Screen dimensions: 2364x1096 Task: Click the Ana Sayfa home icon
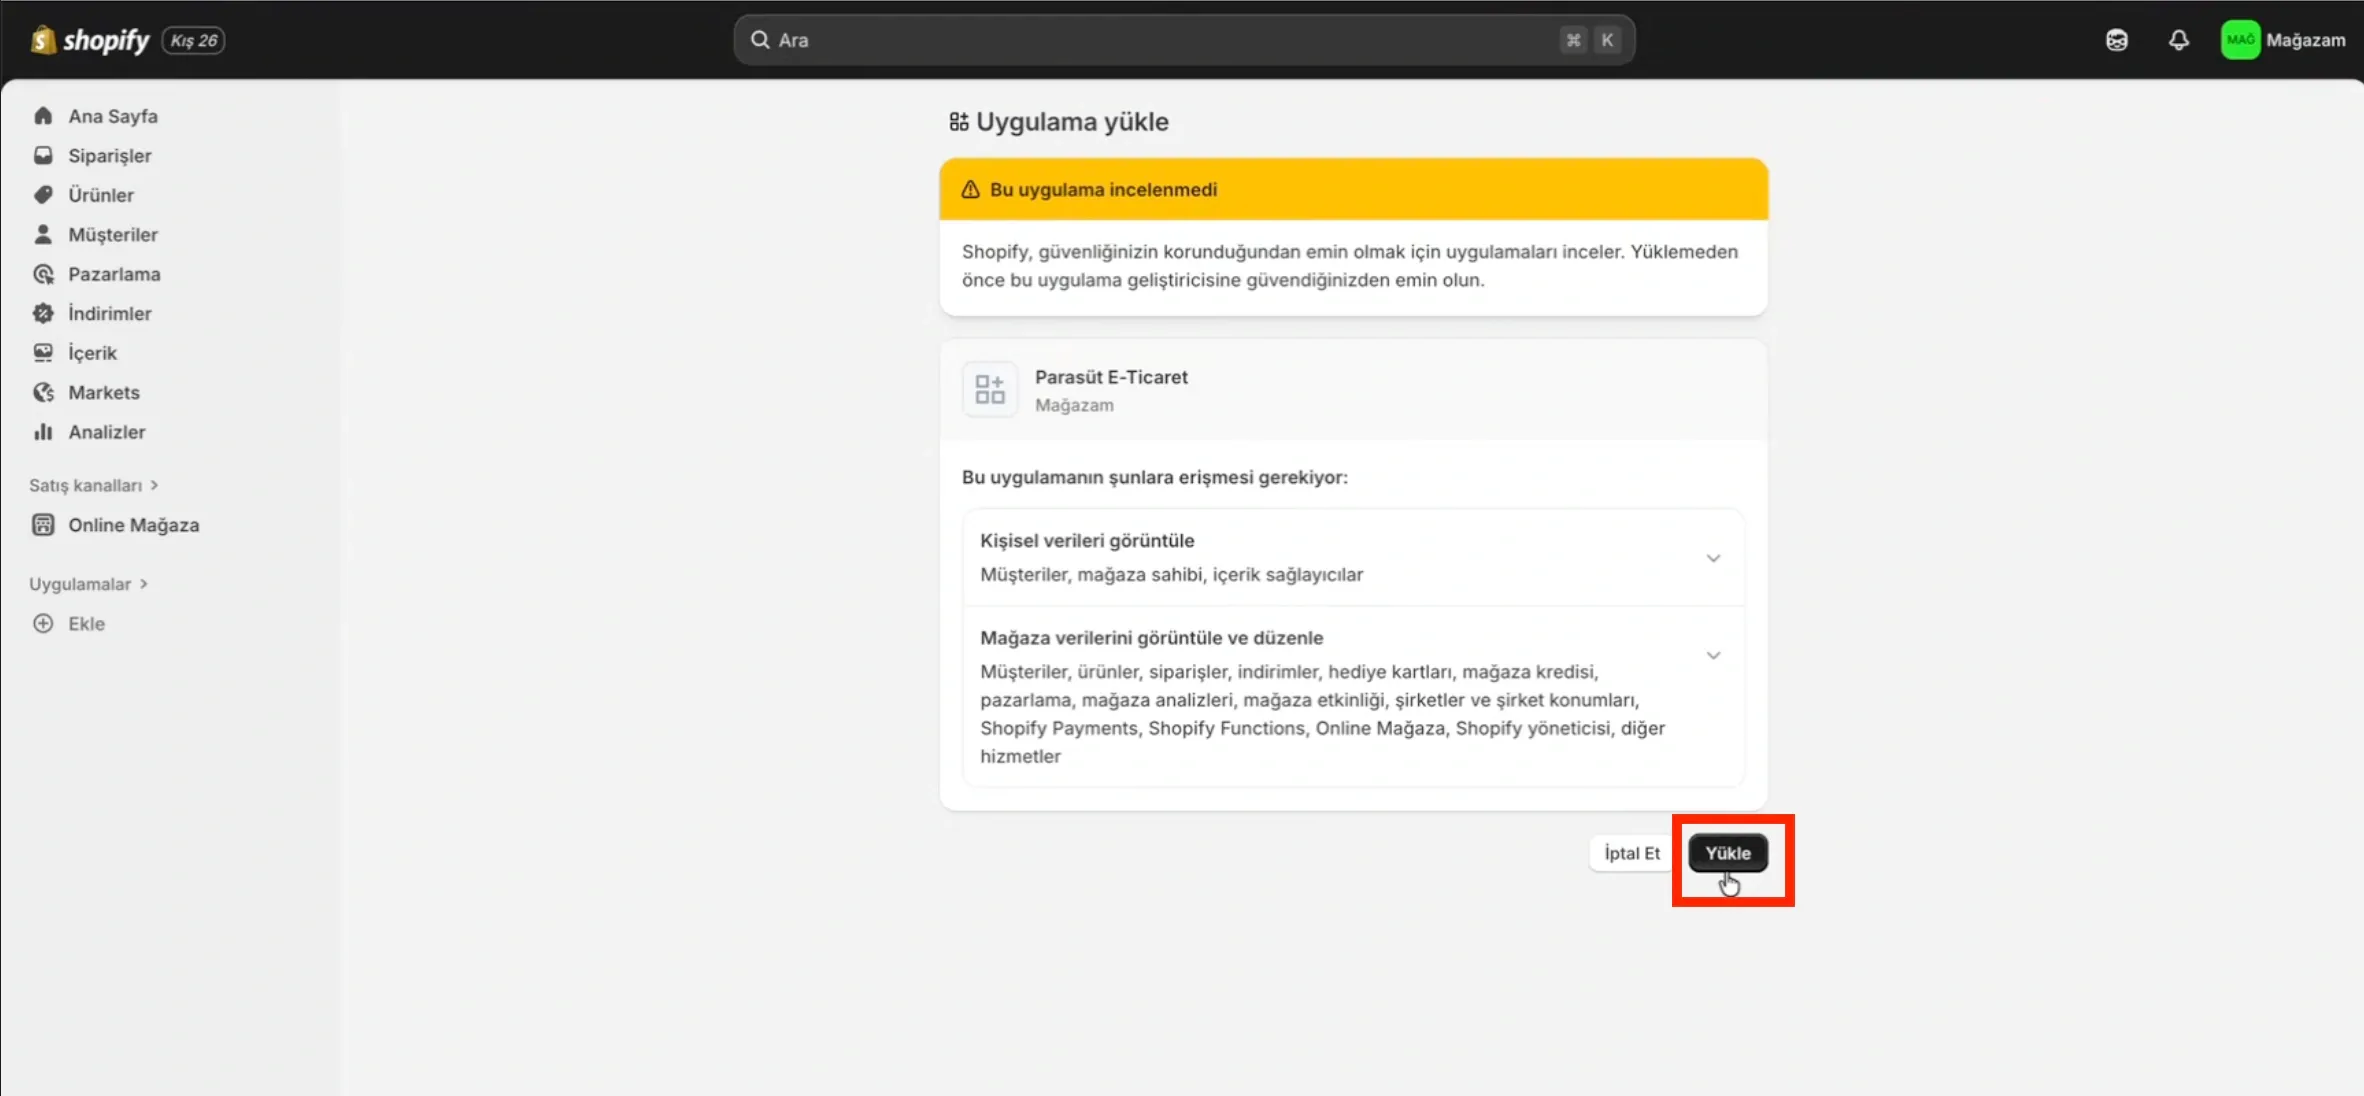pos(43,116)
